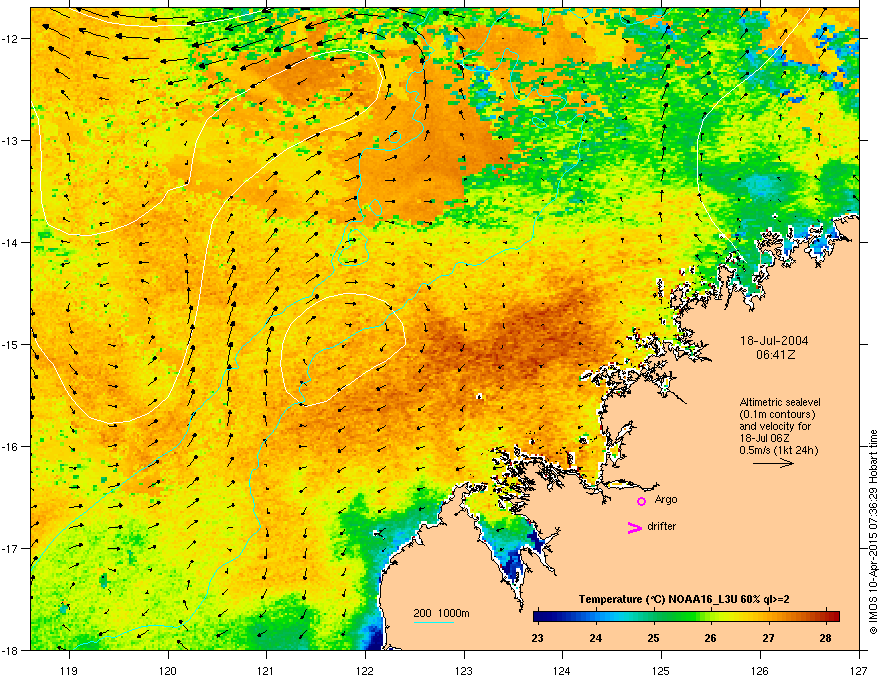Click the IMOS copyright timestamp text

pyautogui.click(x=873, y=532)
